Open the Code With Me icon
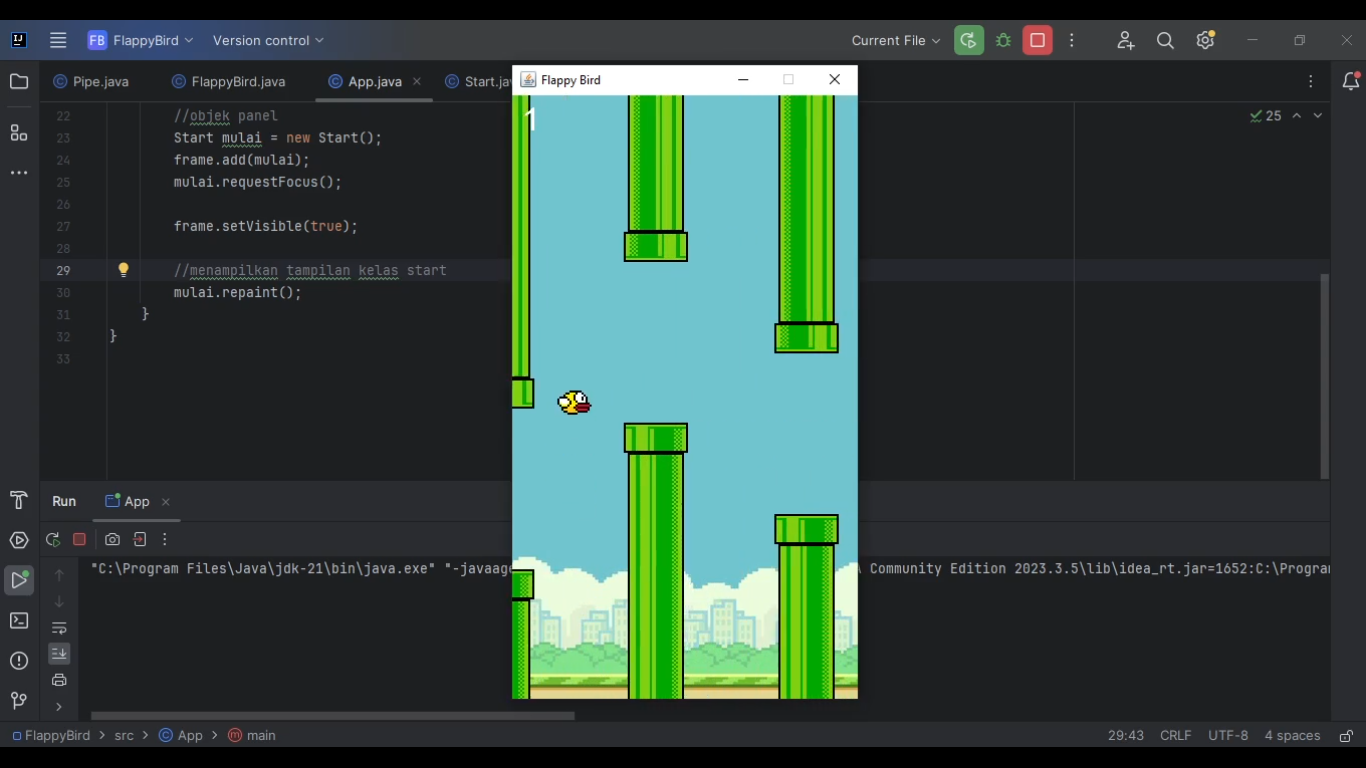Screen dimensions: 1366x768 (x=1126, y=41)
